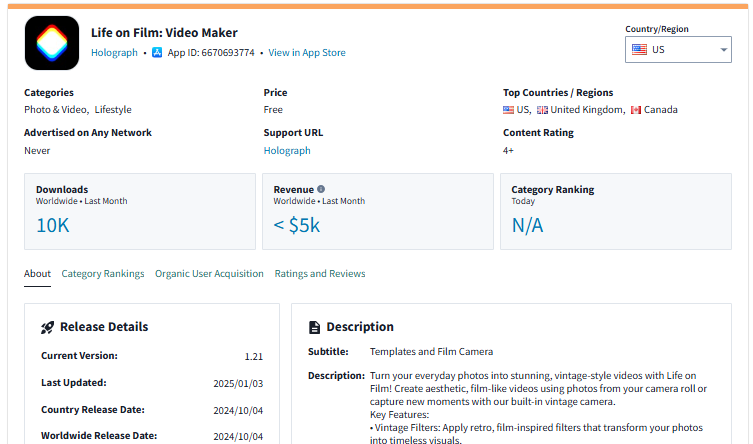Switch to the Category Rankings tab

tap(103, 274)
